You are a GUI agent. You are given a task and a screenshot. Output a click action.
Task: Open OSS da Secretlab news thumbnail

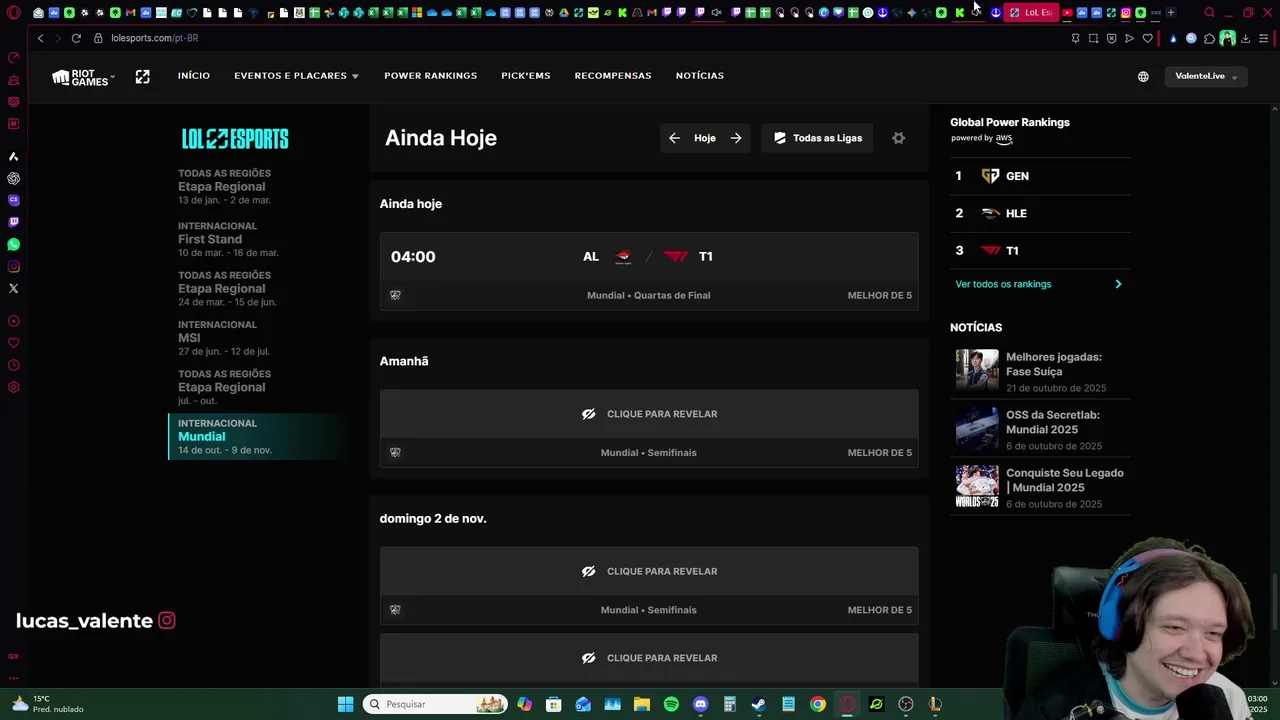(976, 429)
